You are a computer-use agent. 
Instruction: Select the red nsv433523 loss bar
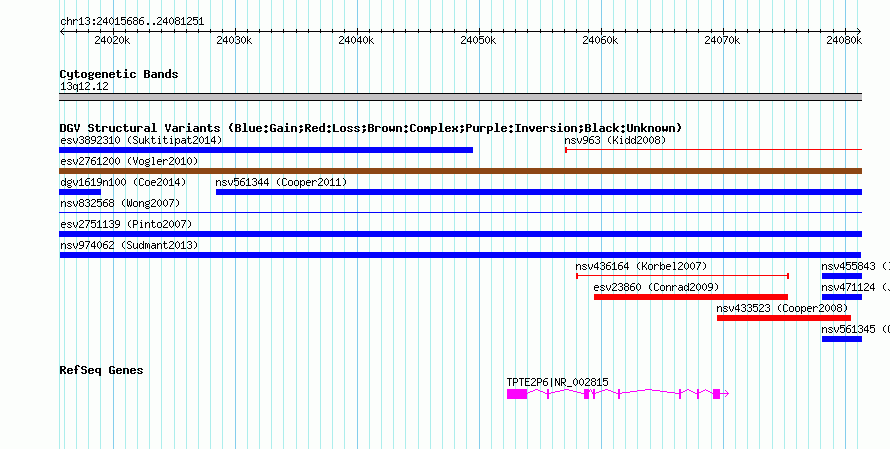tap(784, 318)
